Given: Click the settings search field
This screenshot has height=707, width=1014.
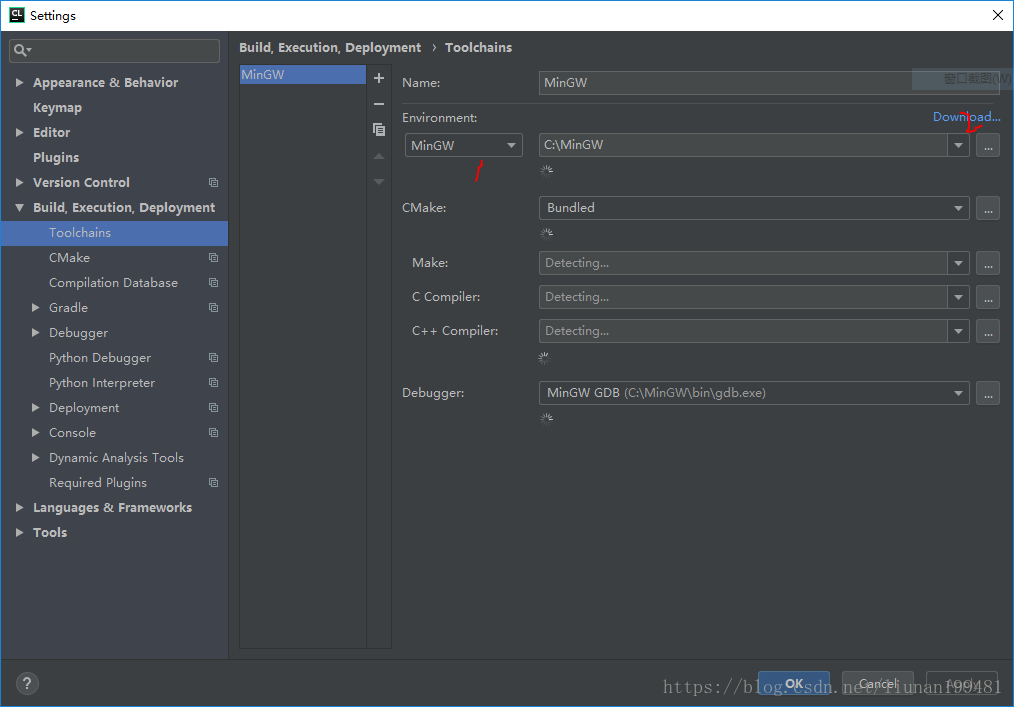Looking at the screenshot, I should (x=114, y=50).
